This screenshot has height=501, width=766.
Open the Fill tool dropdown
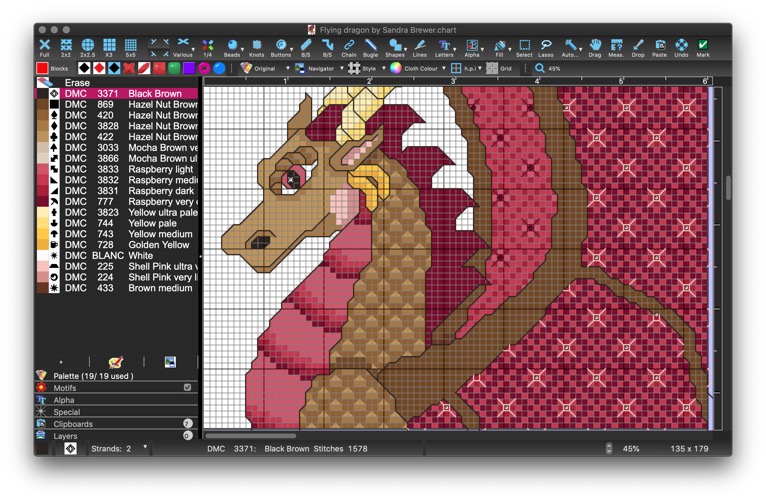tap(510, 49)
